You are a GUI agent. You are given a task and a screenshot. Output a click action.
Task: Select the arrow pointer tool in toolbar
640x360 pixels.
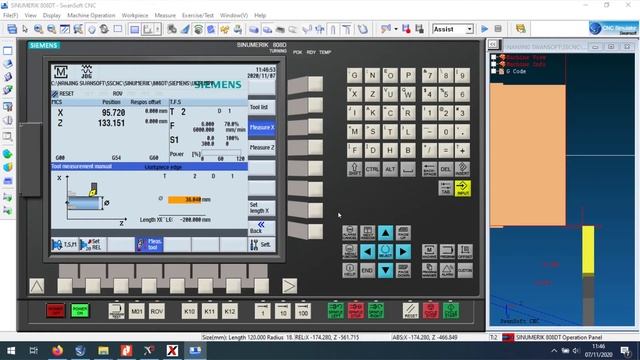(25, 29)
